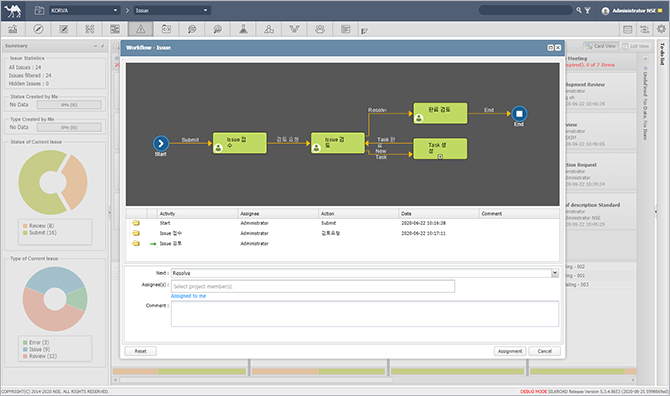This screenshot has height=396, width=670.
Task: Open the layout panels toolbar icon
Action: pos(115,29)
